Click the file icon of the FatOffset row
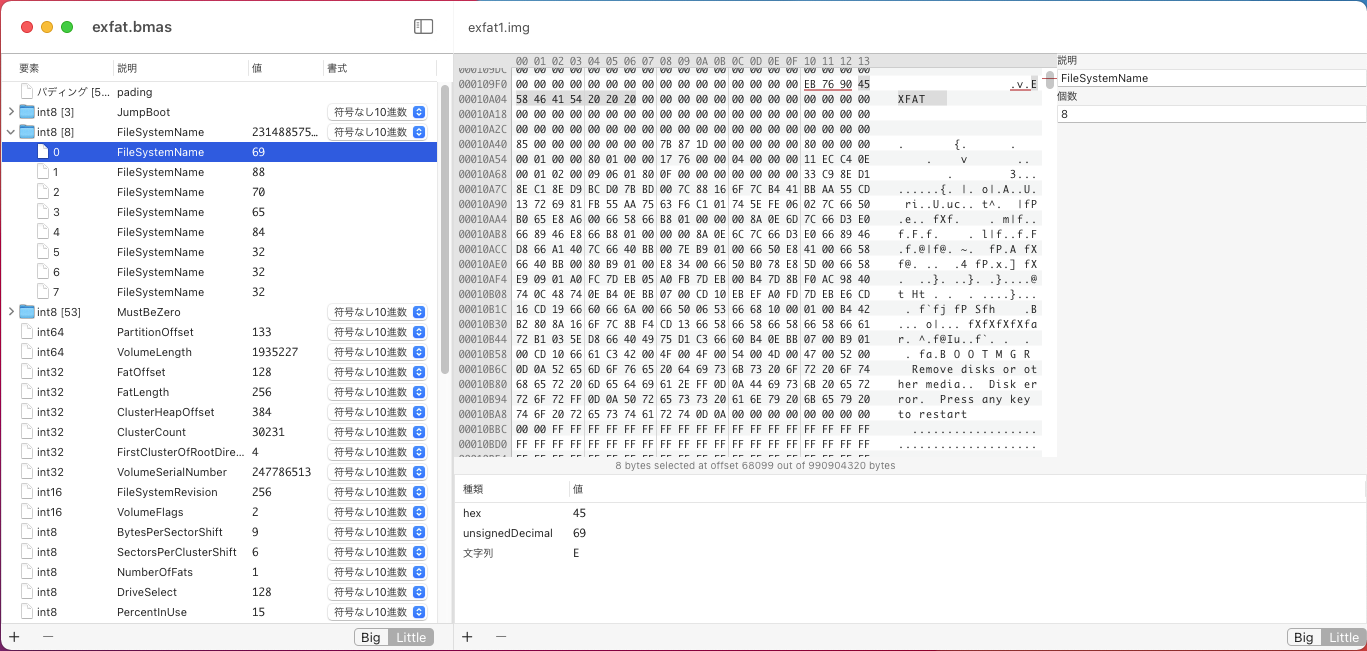The width and height of the screenshot is (1367, 651). point(27,372)
